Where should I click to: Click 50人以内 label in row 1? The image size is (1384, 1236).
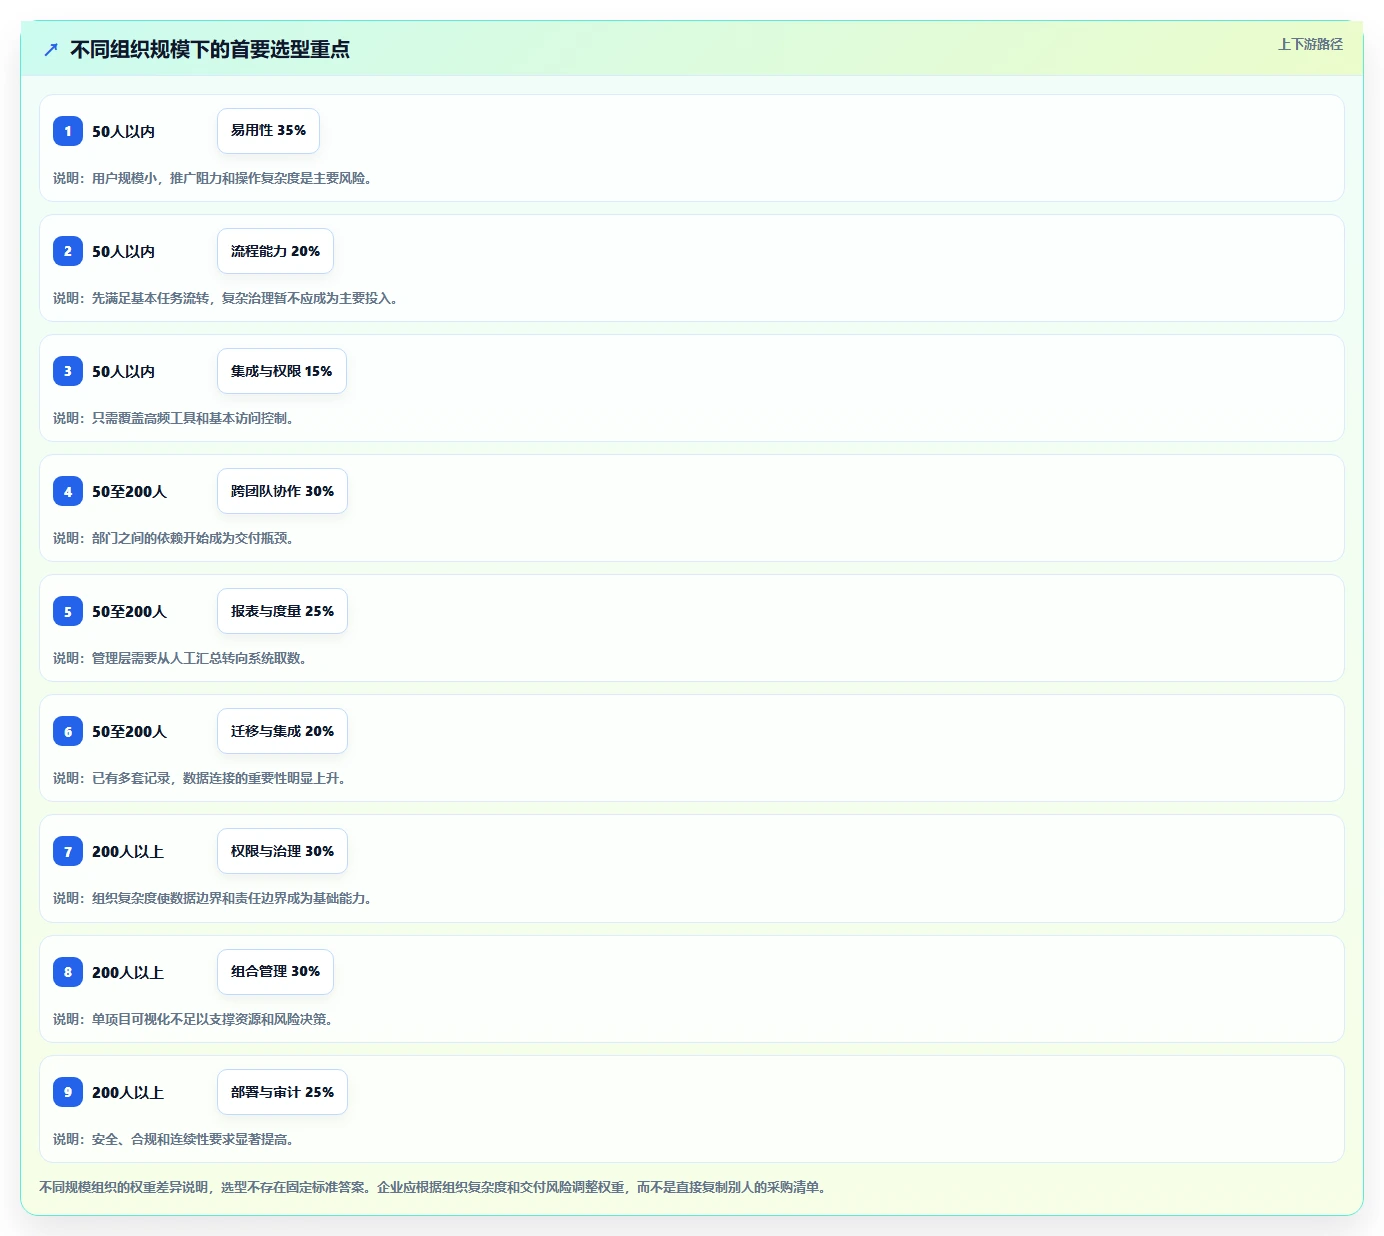click(123, 131)
